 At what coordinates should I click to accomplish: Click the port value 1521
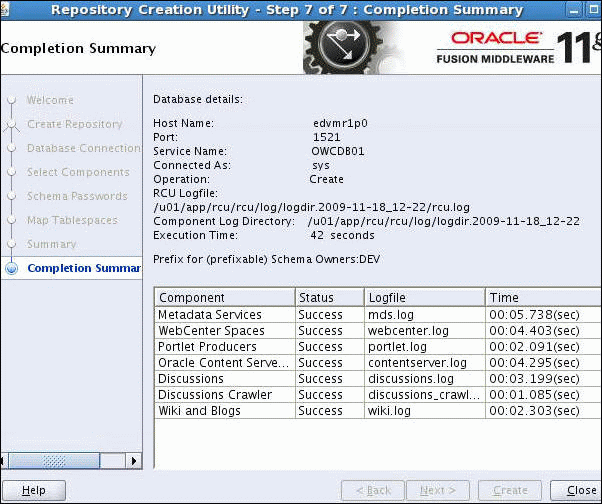(x=327, y=137)
